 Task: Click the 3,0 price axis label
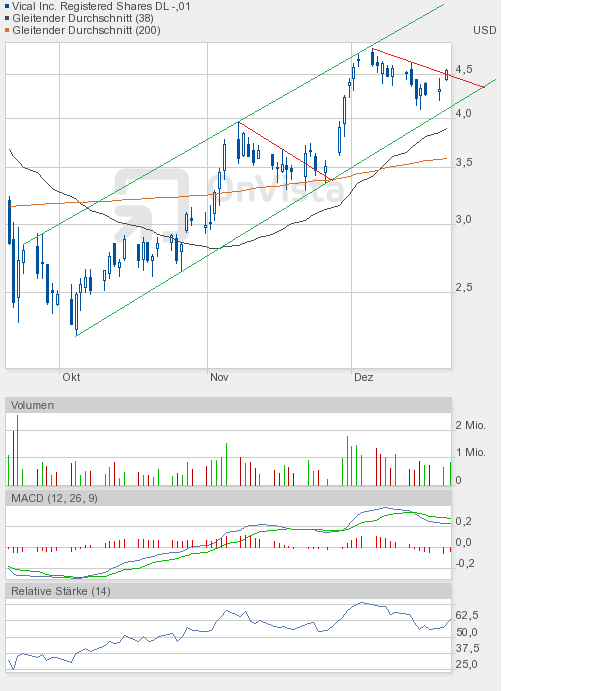[464, 219]
